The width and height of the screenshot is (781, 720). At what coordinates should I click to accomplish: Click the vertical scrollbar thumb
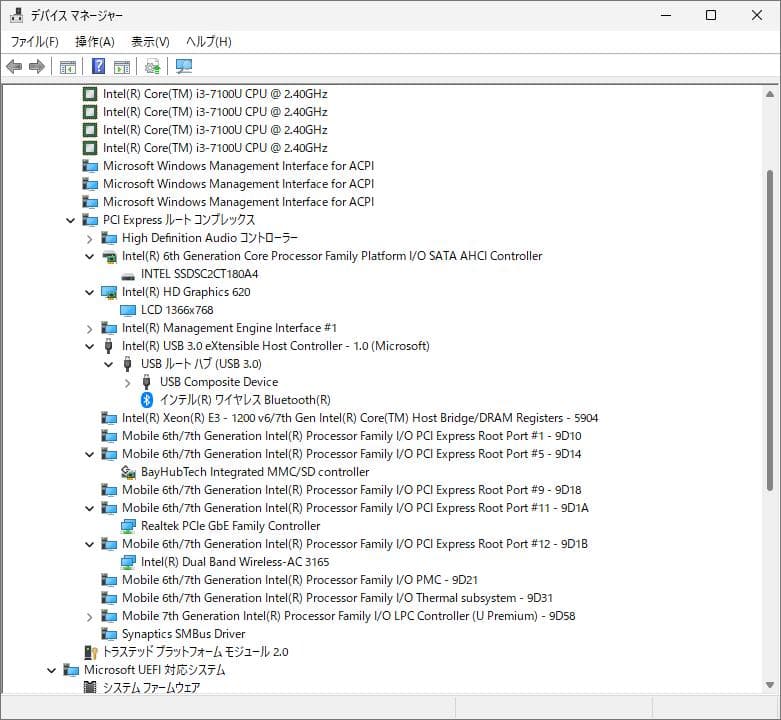[770, 331]
